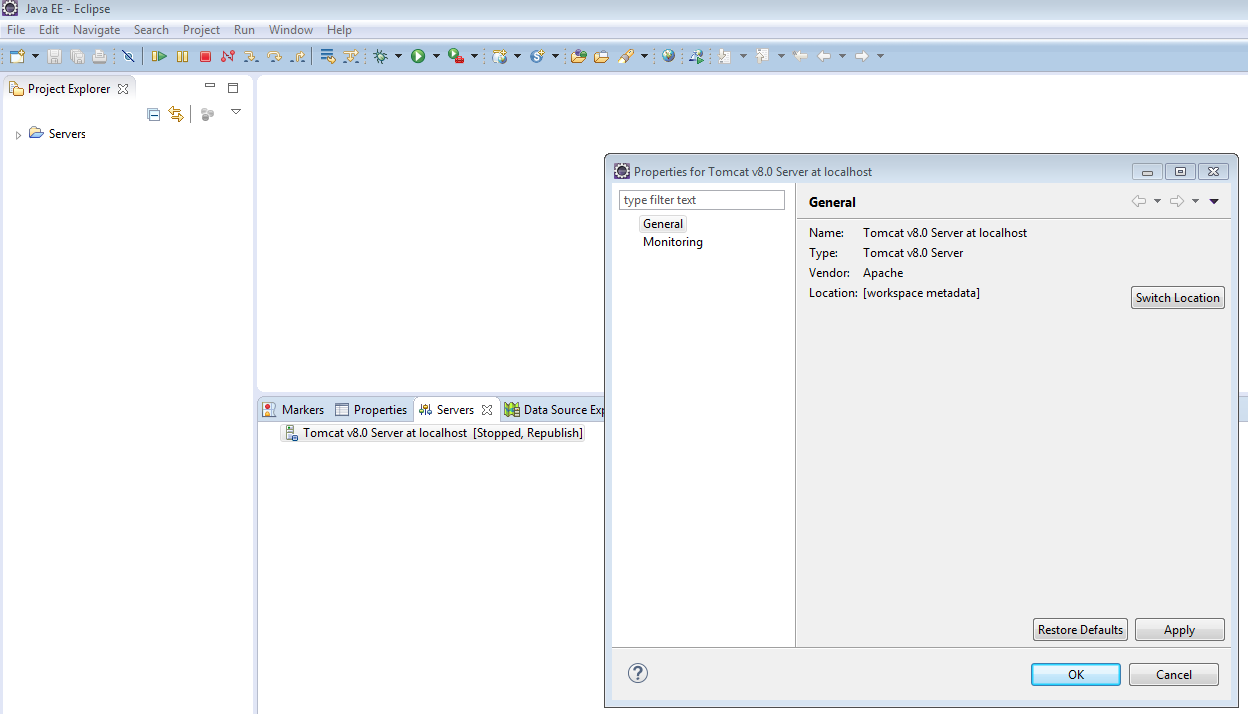The height and width of the screenshot is (714, 1248).
Task: Toggle Skip All Breakpoints icon
Action: (x=128, y=56)
